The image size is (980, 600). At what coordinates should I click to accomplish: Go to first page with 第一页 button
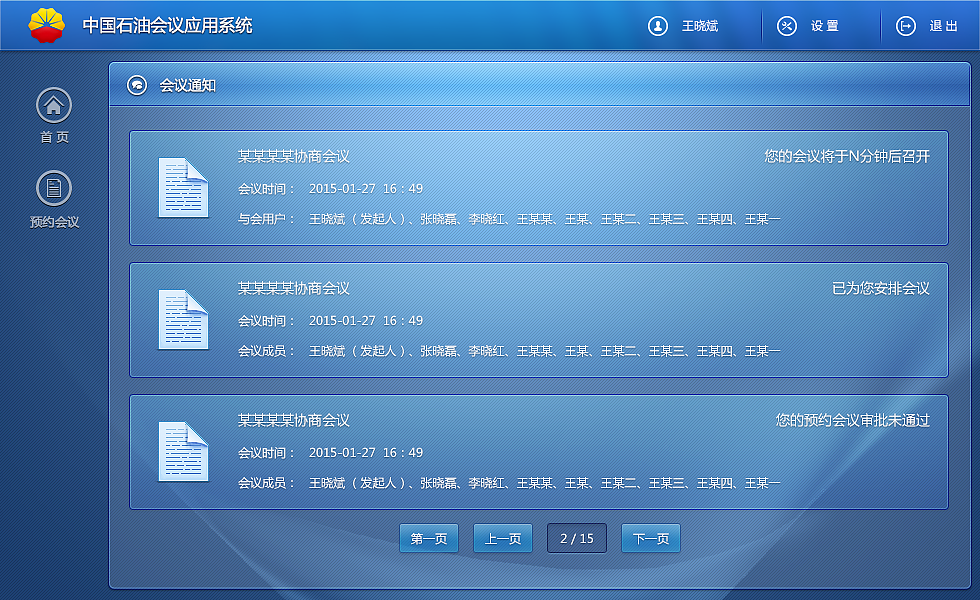[429, 538]
